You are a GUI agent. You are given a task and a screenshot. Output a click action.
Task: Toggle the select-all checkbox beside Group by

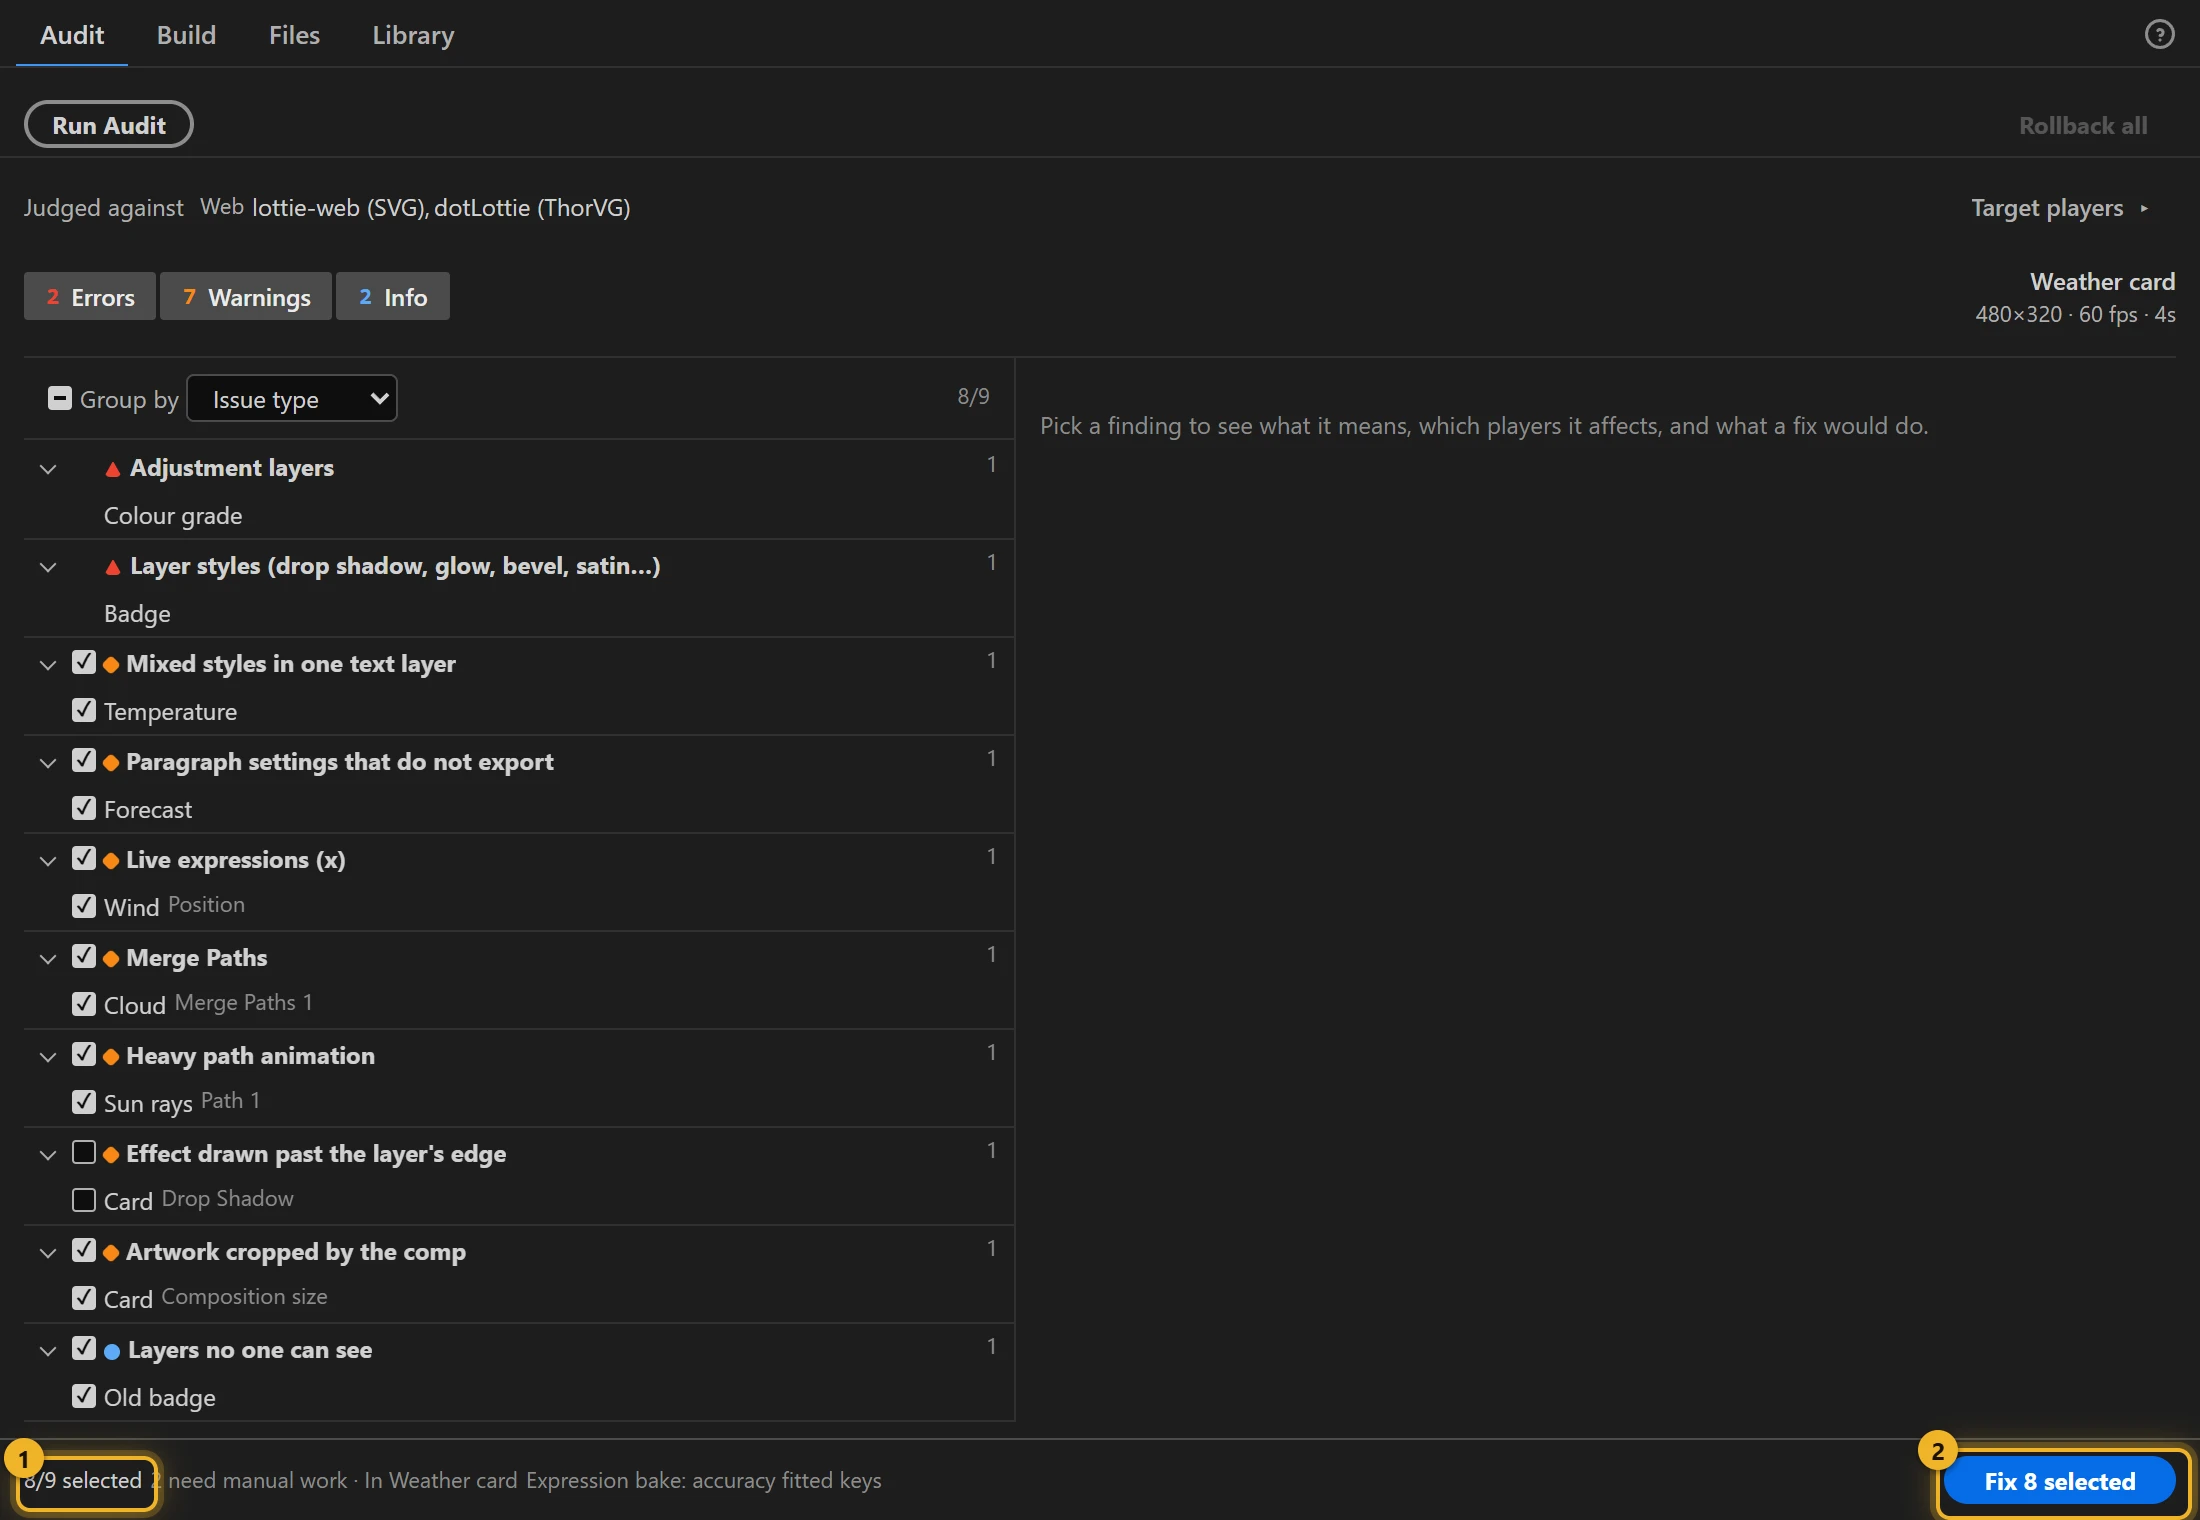coord(60,398)
